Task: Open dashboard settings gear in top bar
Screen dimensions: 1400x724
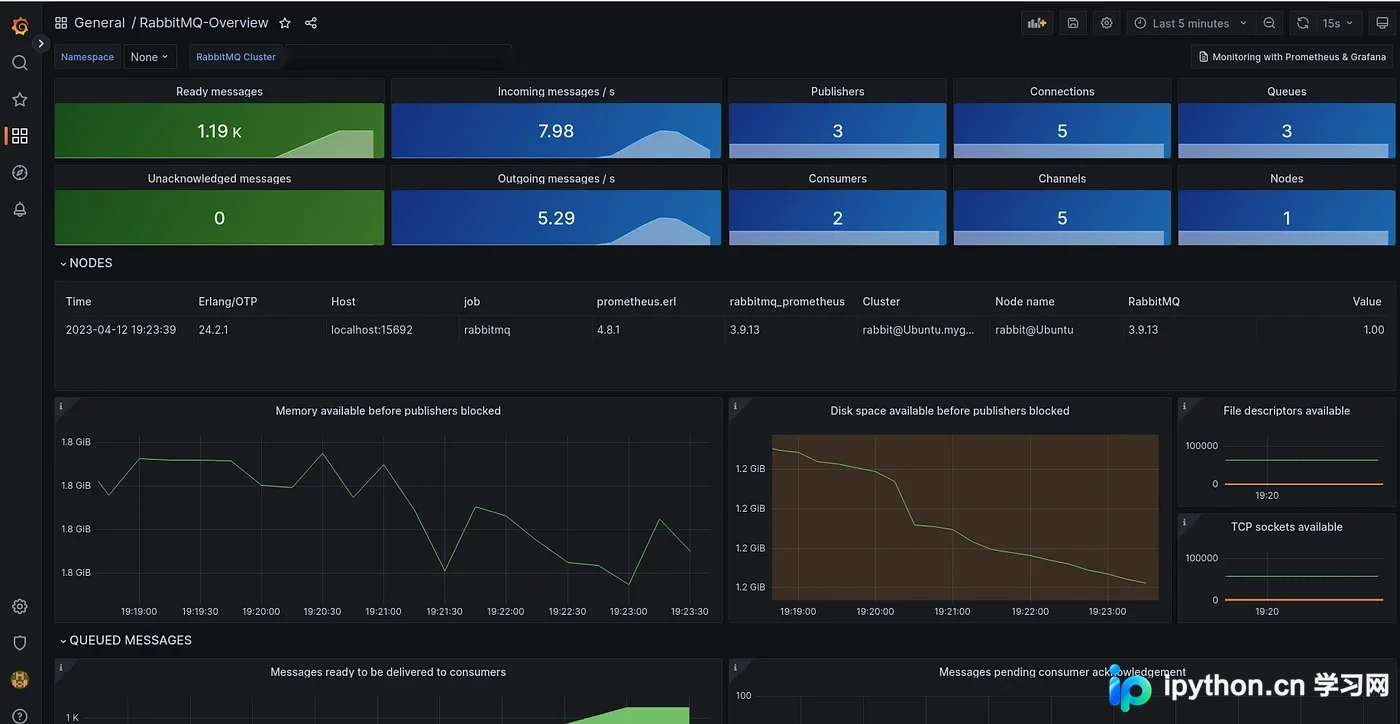Action: pyautogui.click(x=1107, y=23)
